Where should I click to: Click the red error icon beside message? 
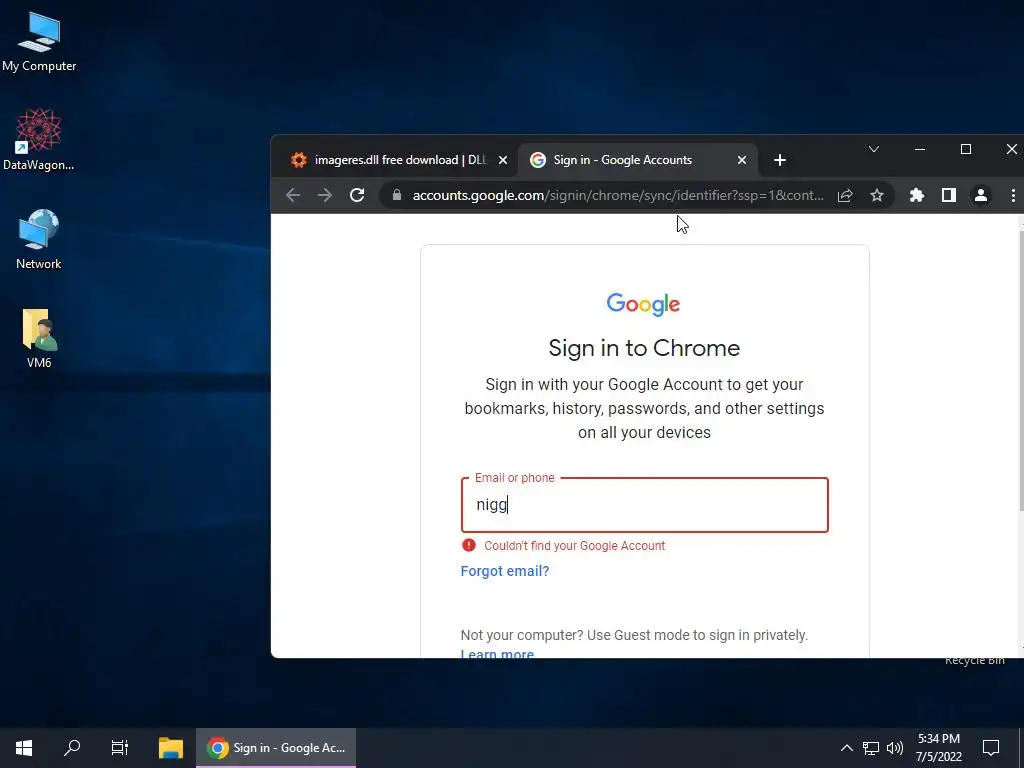[x=468, y=545]
